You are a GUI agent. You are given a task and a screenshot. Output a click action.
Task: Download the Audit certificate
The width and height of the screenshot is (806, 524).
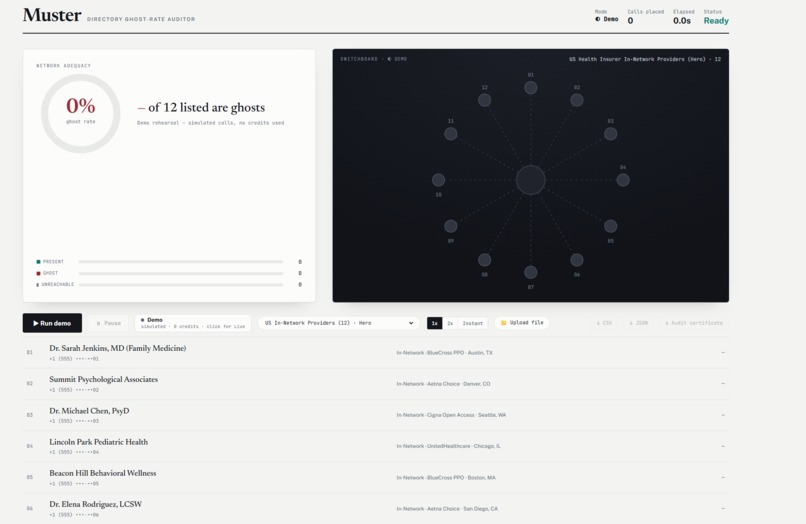pos(694,323)
